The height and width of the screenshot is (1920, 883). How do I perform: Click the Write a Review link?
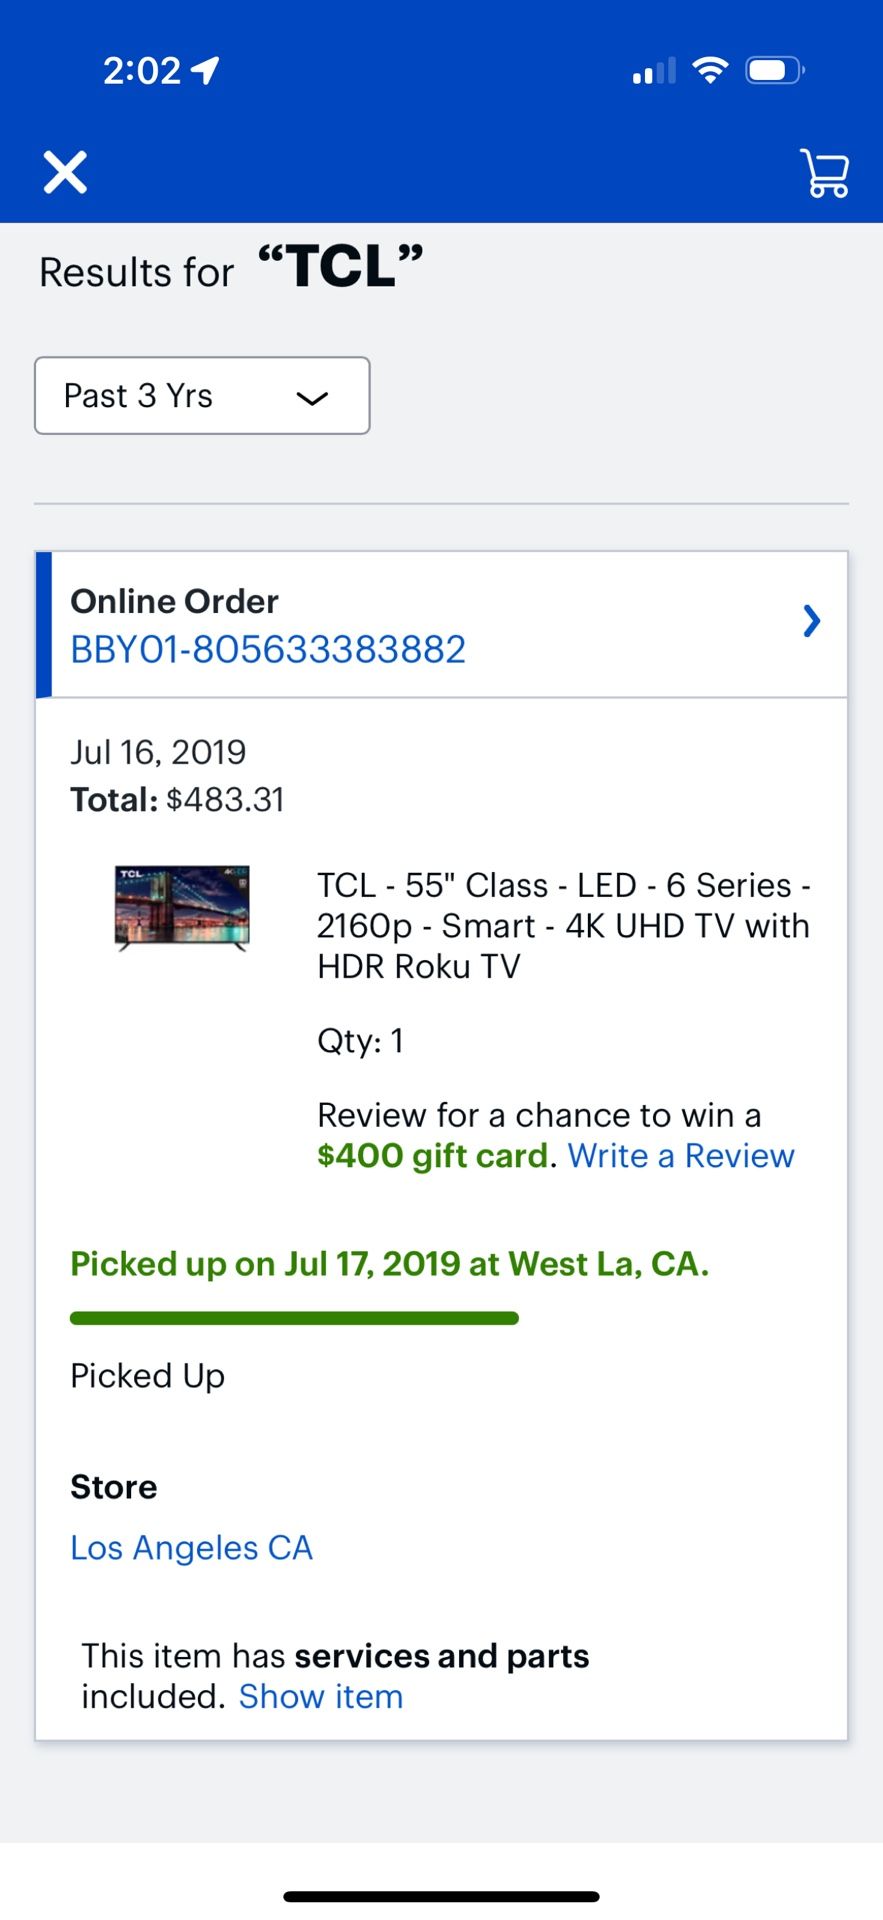[681, 1156]
